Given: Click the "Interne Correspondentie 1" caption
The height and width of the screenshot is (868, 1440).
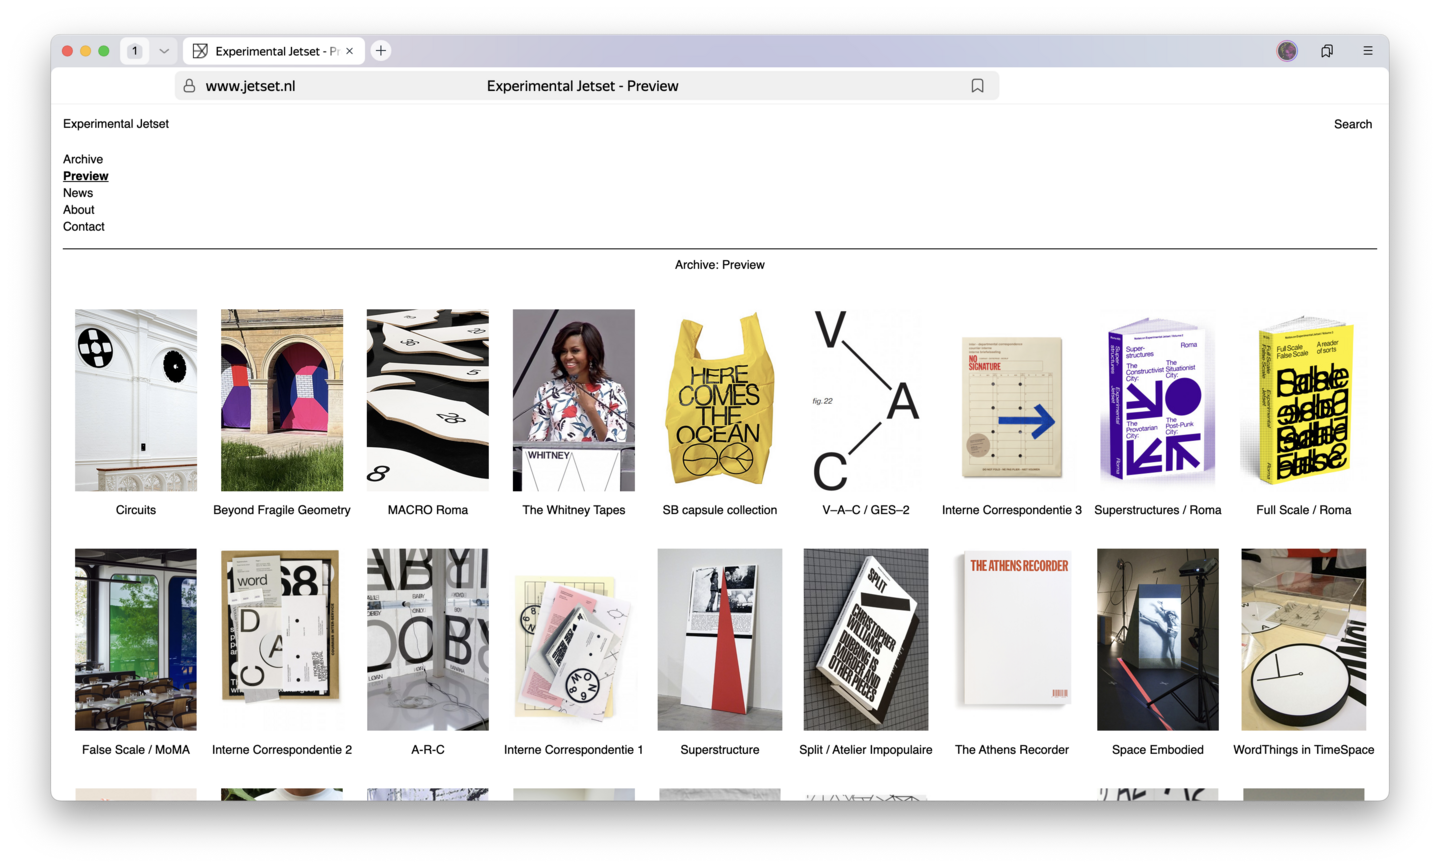Looking at the screenshot, I should tap(574, 750).
